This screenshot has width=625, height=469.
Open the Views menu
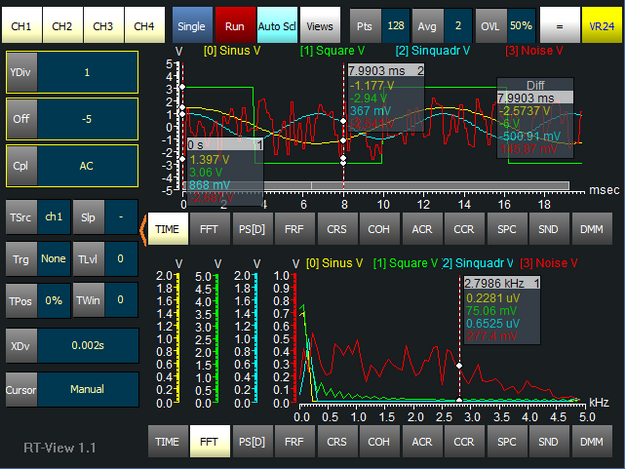(318, 24)
